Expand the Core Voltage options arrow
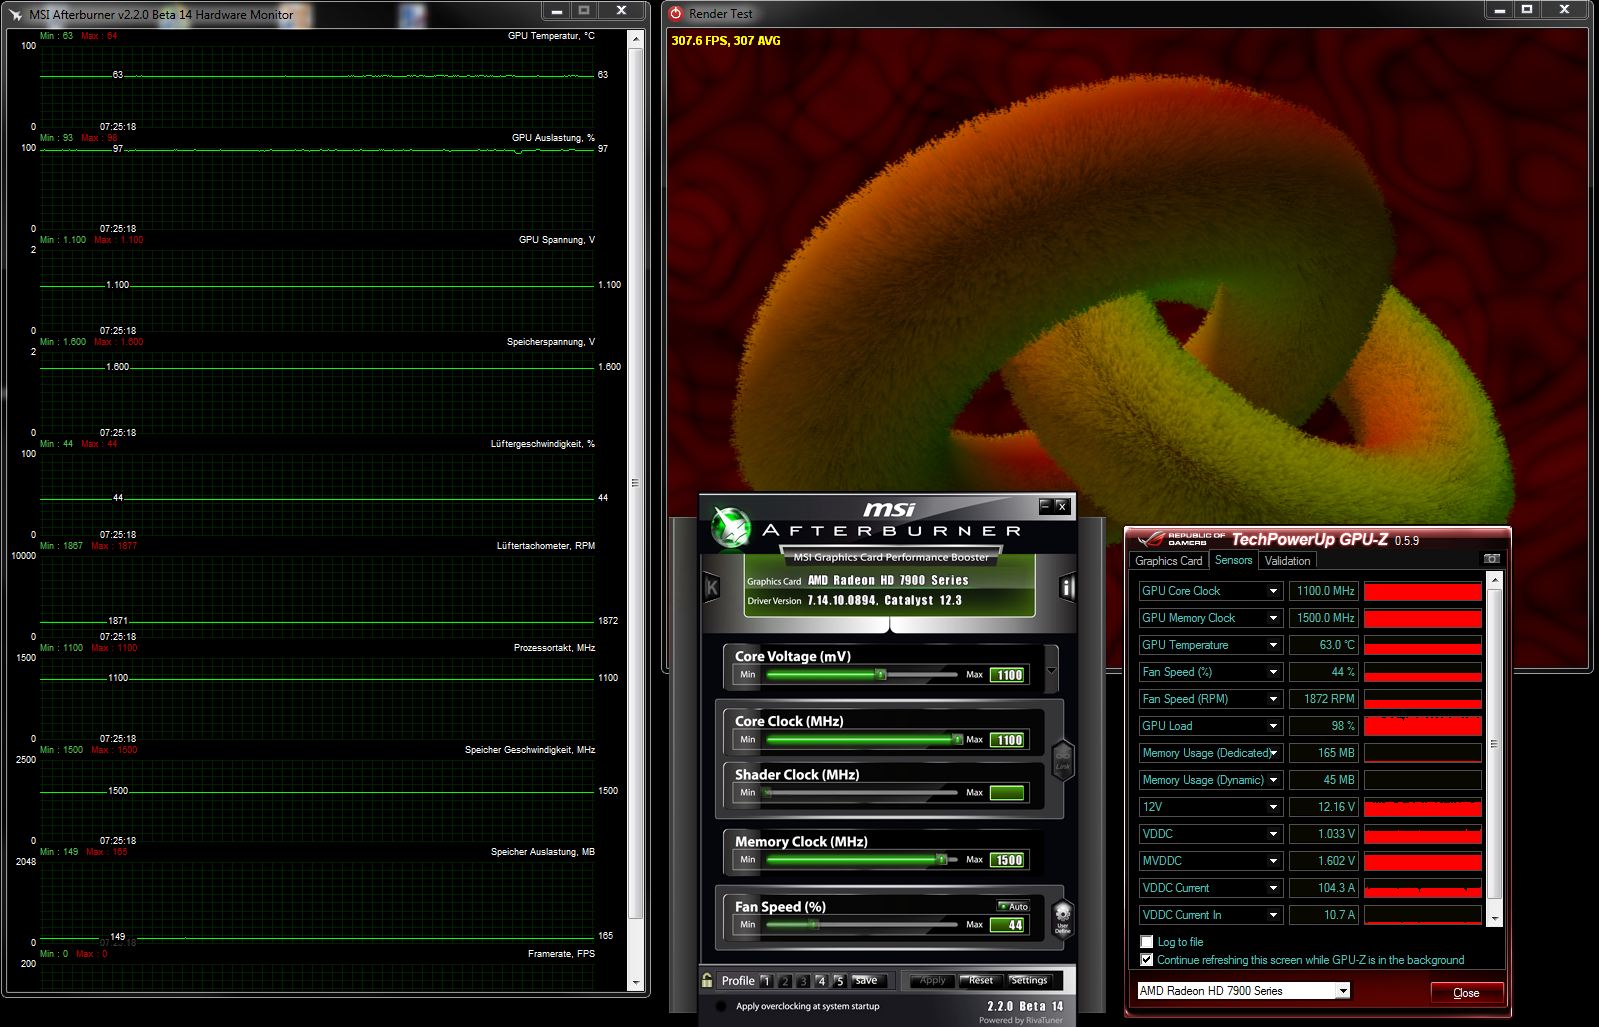This screenshot has height=1027, width=1599. (1051, 672)
